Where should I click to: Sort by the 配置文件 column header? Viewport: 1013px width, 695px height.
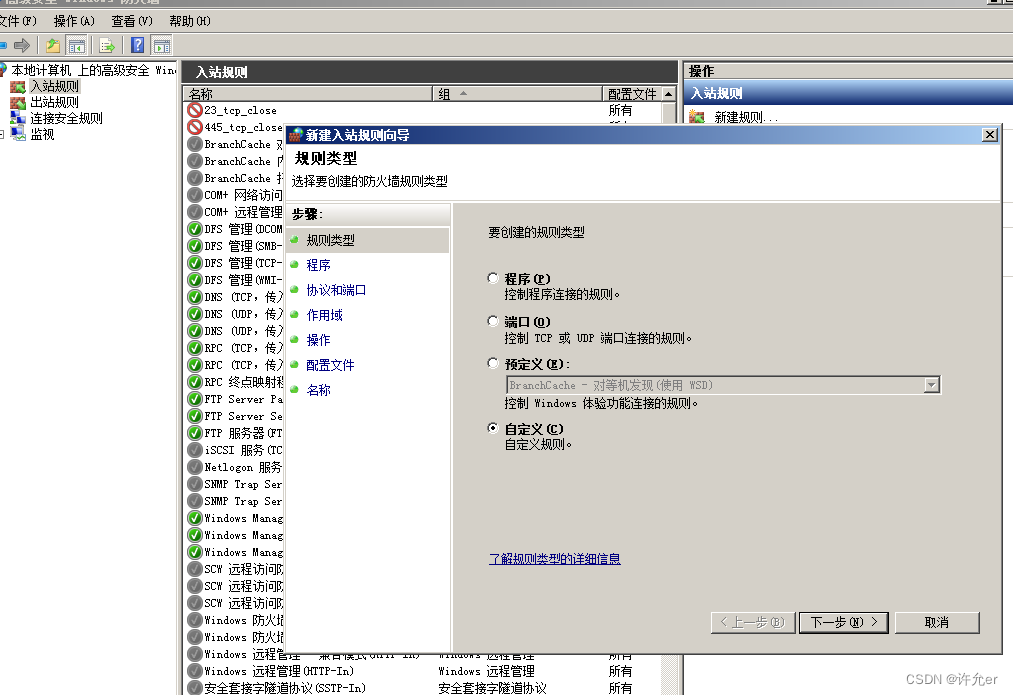point(632,94)
